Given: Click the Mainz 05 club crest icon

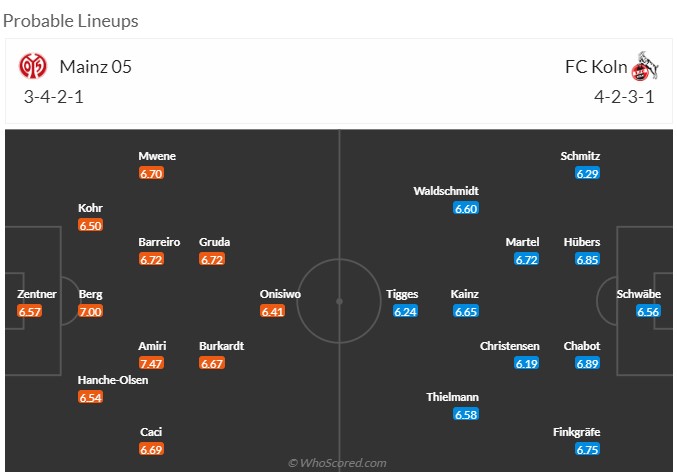Looking at the screenshot, I should (34, 67).
